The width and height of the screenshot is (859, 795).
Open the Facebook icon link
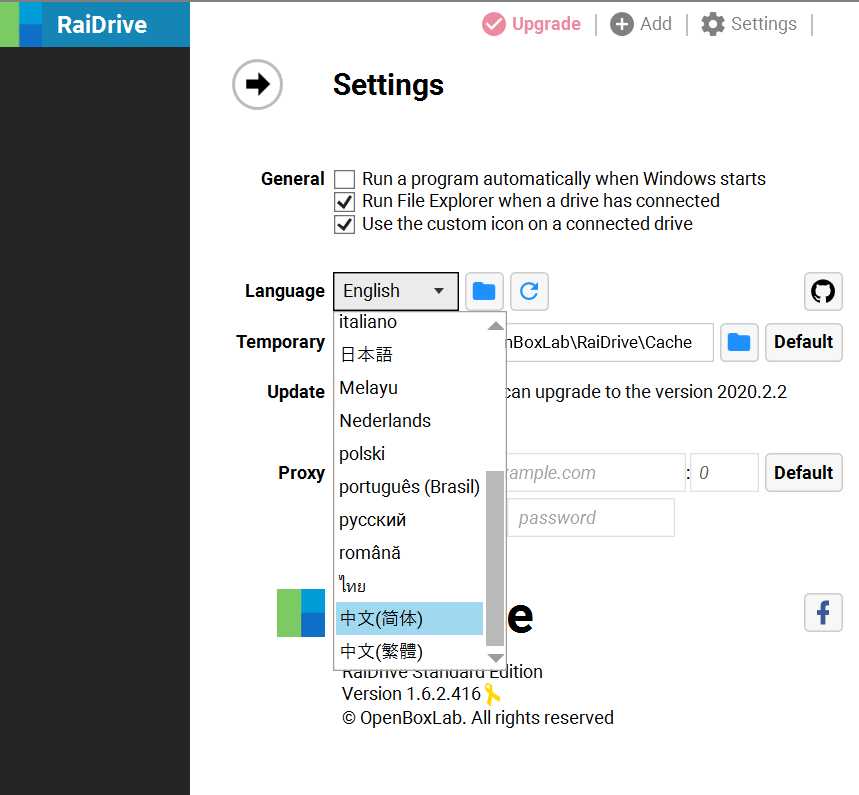[x=823, y=613]
